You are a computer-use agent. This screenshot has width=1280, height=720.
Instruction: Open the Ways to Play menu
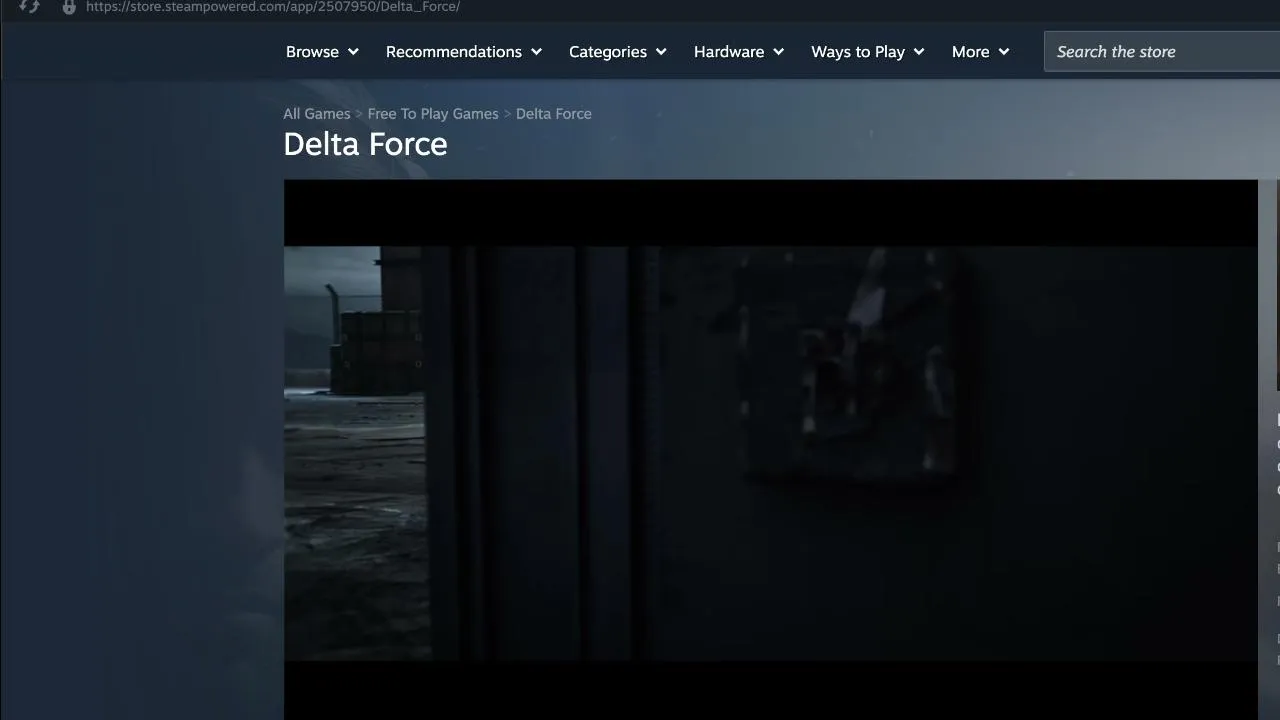click(868, 52)
